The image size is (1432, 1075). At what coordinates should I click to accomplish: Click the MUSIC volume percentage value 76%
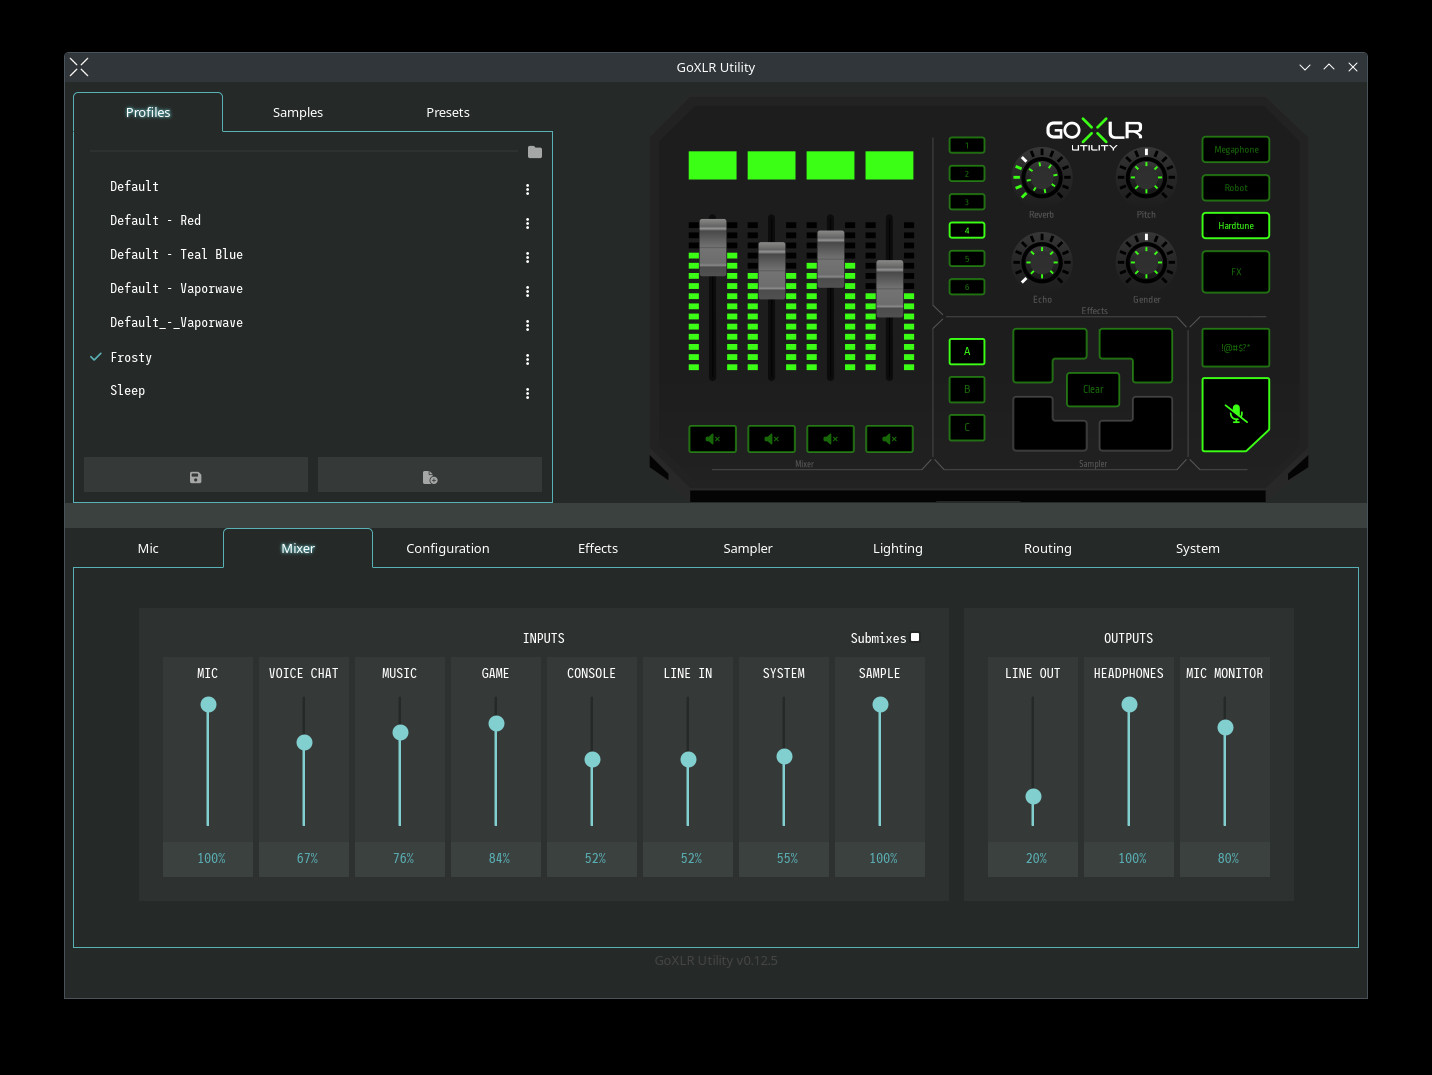[403, 858]
